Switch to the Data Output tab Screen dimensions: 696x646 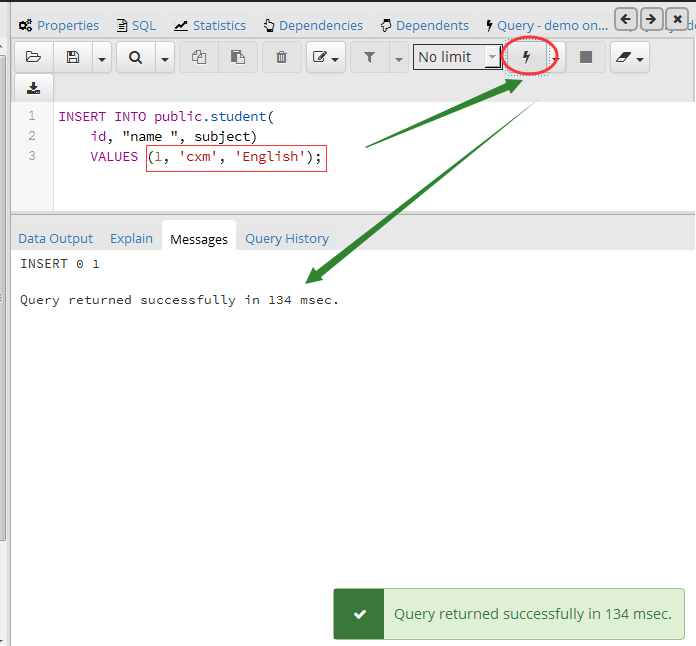[x=55, y=238]
